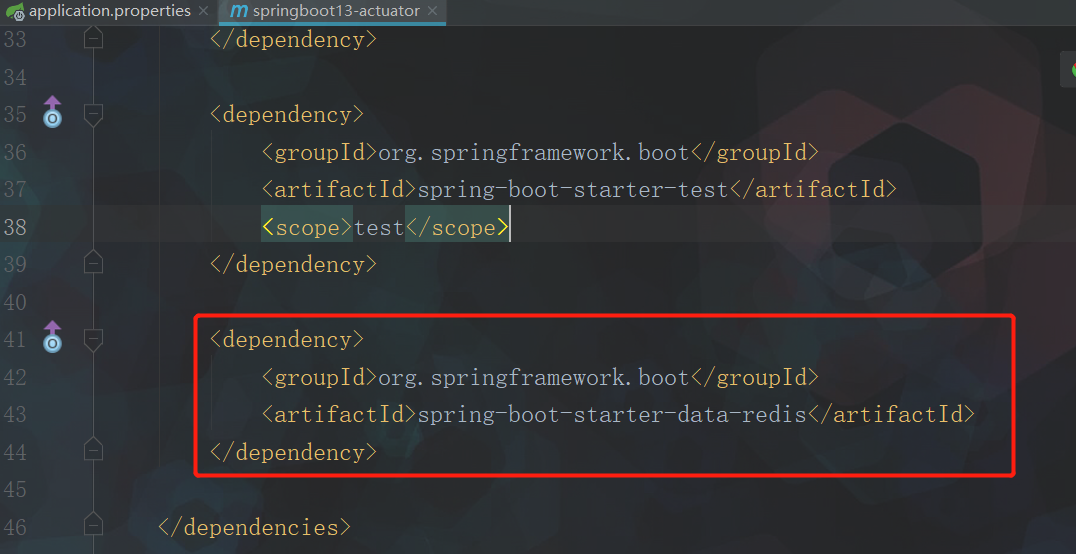Click the opening artifactId tag on line 37
Image resolution: width=1076 pixels, height=554 pixels.
coord(340,189)
